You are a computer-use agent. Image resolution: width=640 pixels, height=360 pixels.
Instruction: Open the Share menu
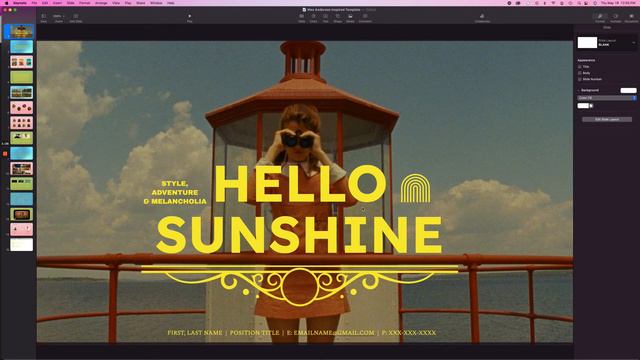(x=140, y=3)
